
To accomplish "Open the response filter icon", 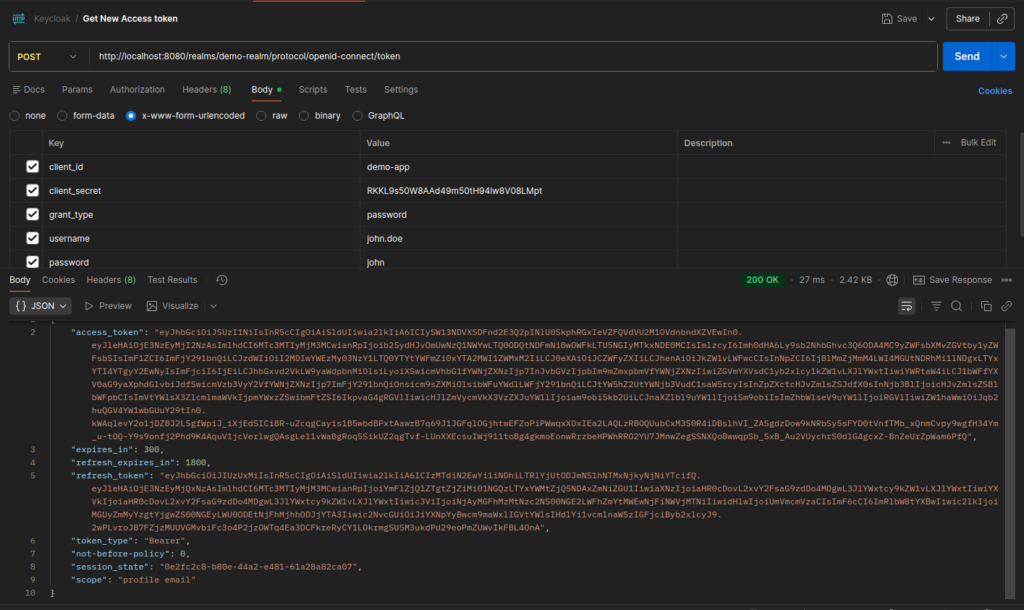I will 936,307.
